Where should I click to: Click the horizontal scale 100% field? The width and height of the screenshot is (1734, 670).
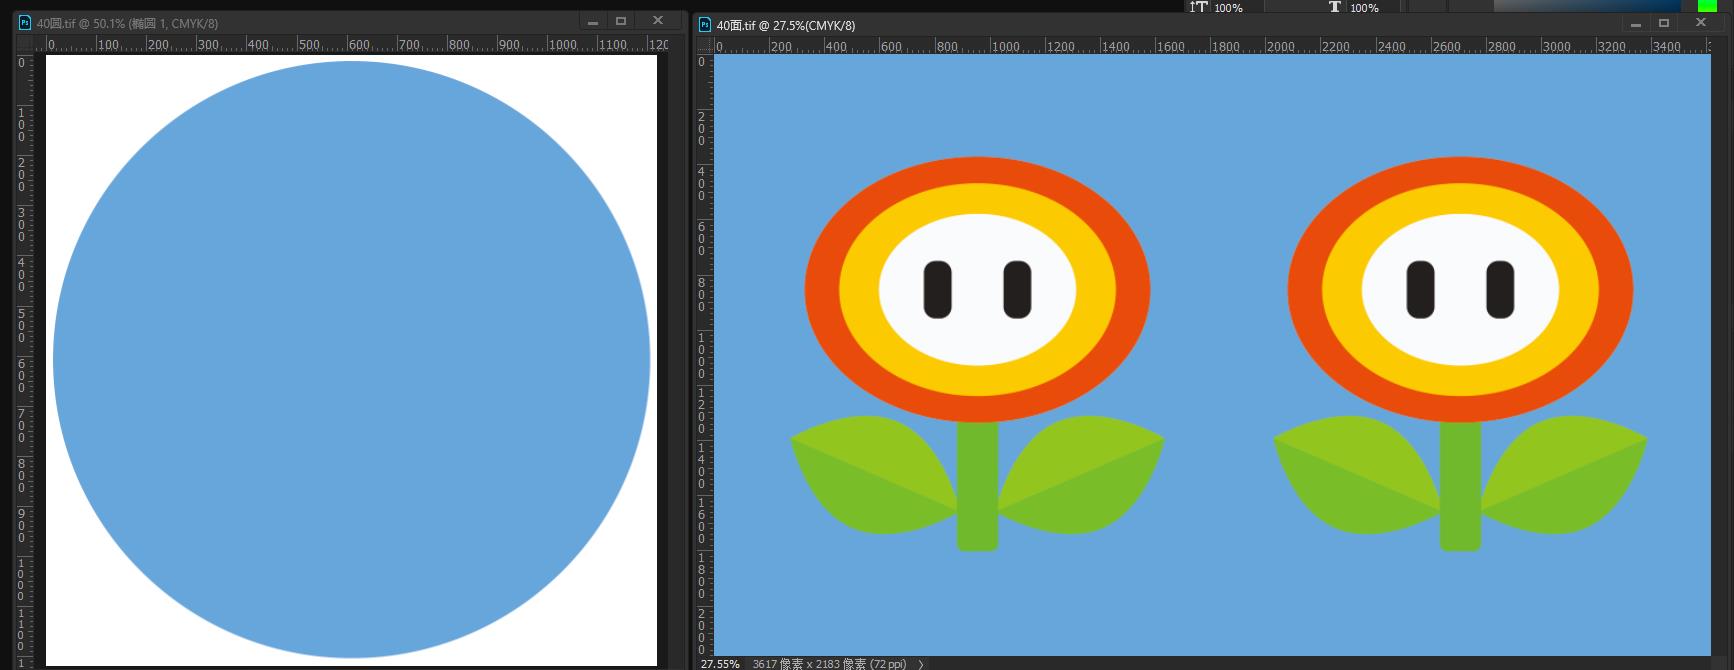click(x=1375, y=7)
